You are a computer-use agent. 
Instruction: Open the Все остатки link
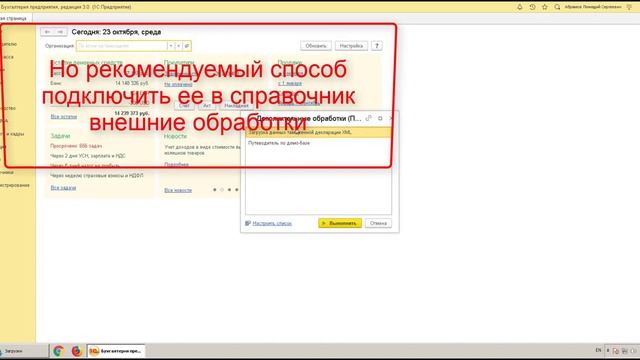(64, 116)
